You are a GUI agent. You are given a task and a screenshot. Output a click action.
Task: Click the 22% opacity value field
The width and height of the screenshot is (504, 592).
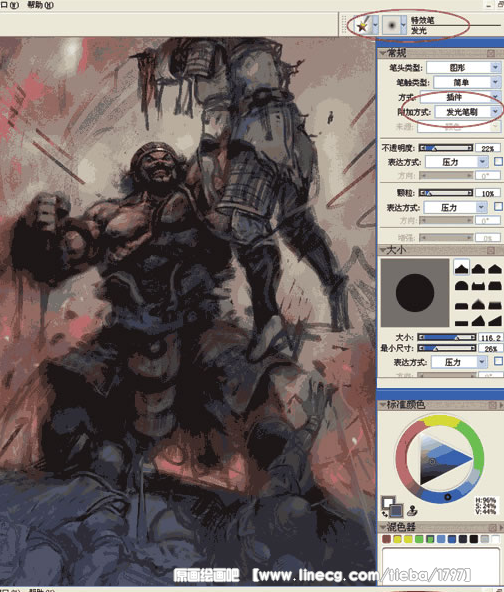488,148
